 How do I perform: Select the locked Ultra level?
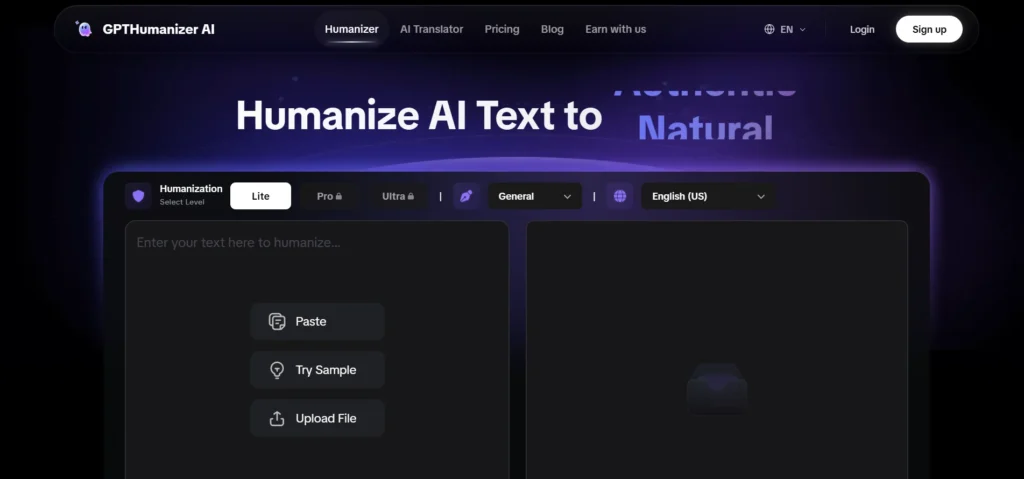398,196
